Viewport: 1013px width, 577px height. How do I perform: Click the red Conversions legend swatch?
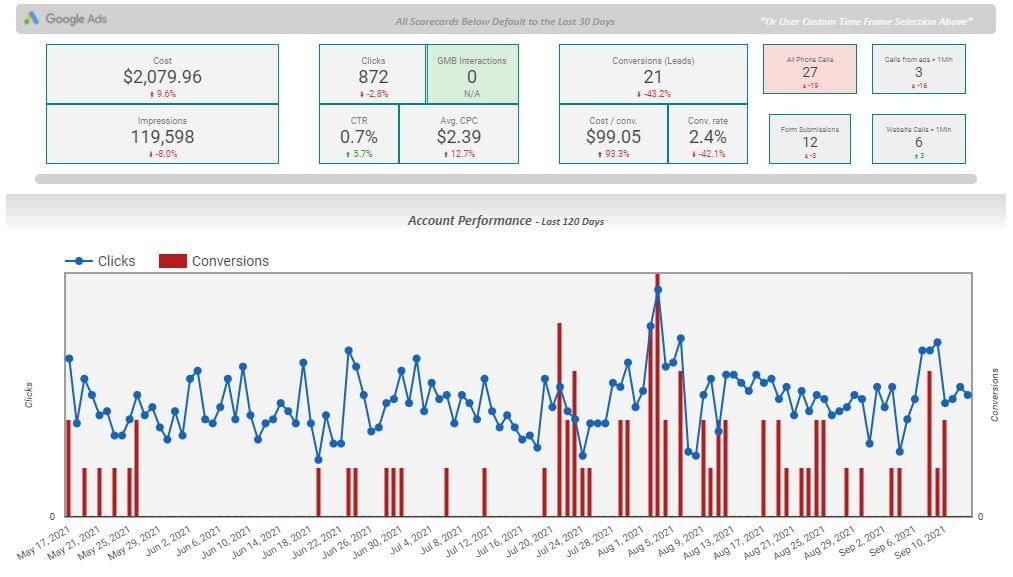pos(173,261)
